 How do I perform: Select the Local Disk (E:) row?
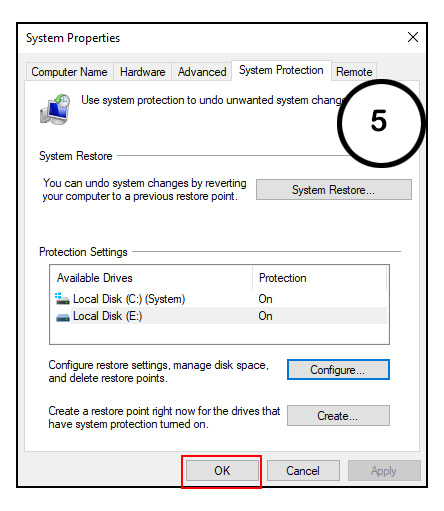[220, 316]
